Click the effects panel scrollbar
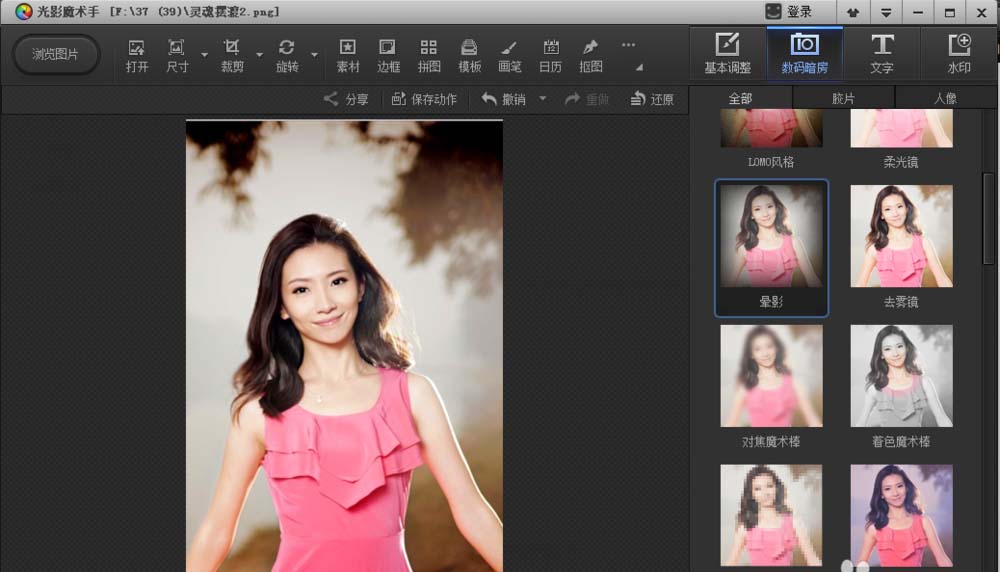The width and height of the screenshot is (1000, 572). point(989,218)
